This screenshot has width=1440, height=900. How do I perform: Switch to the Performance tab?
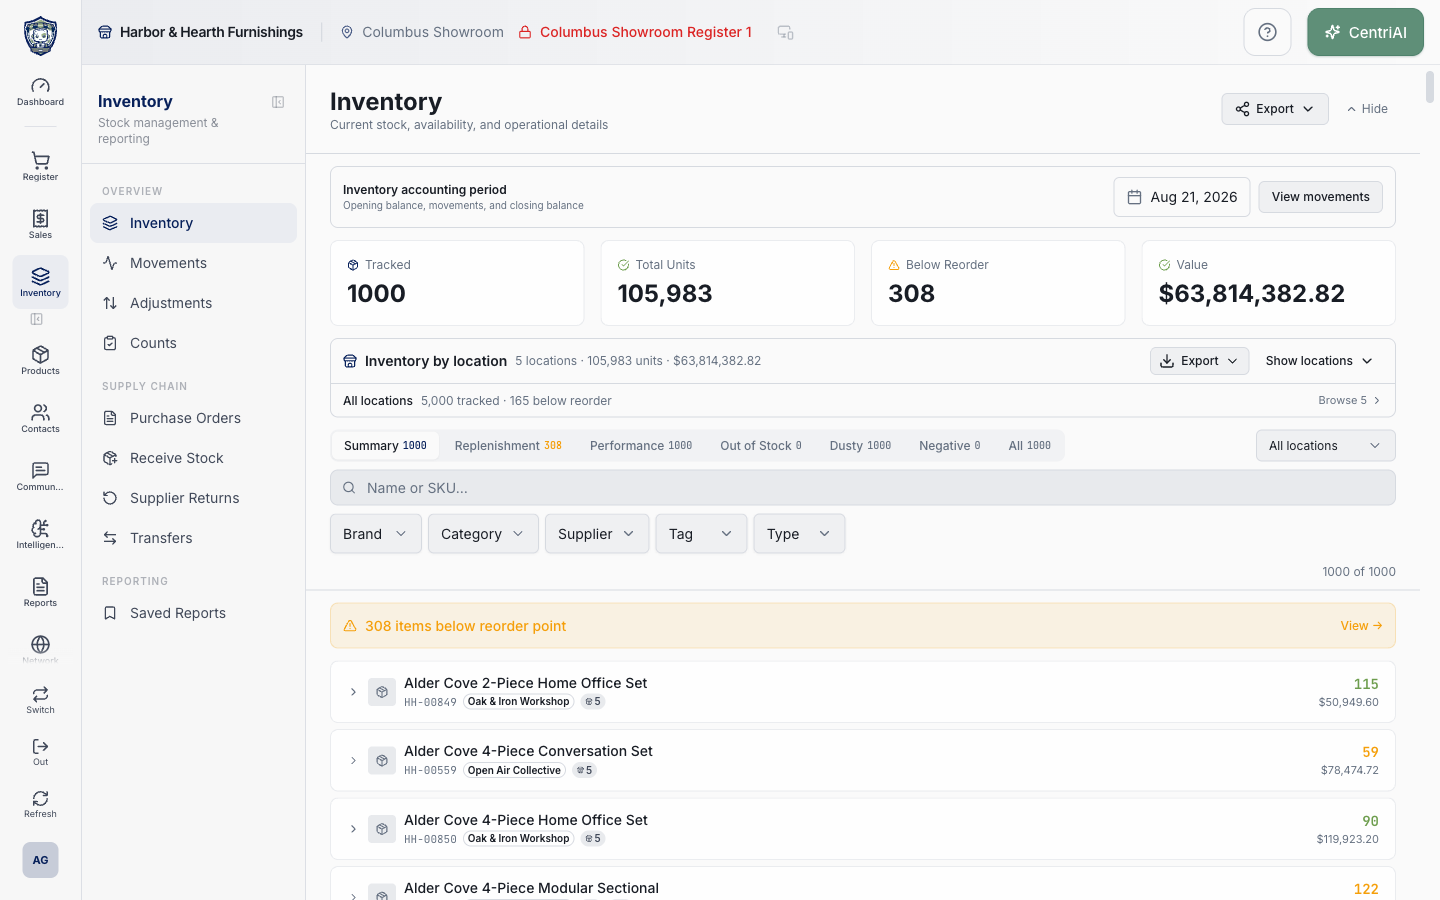(x=641, y=446)
